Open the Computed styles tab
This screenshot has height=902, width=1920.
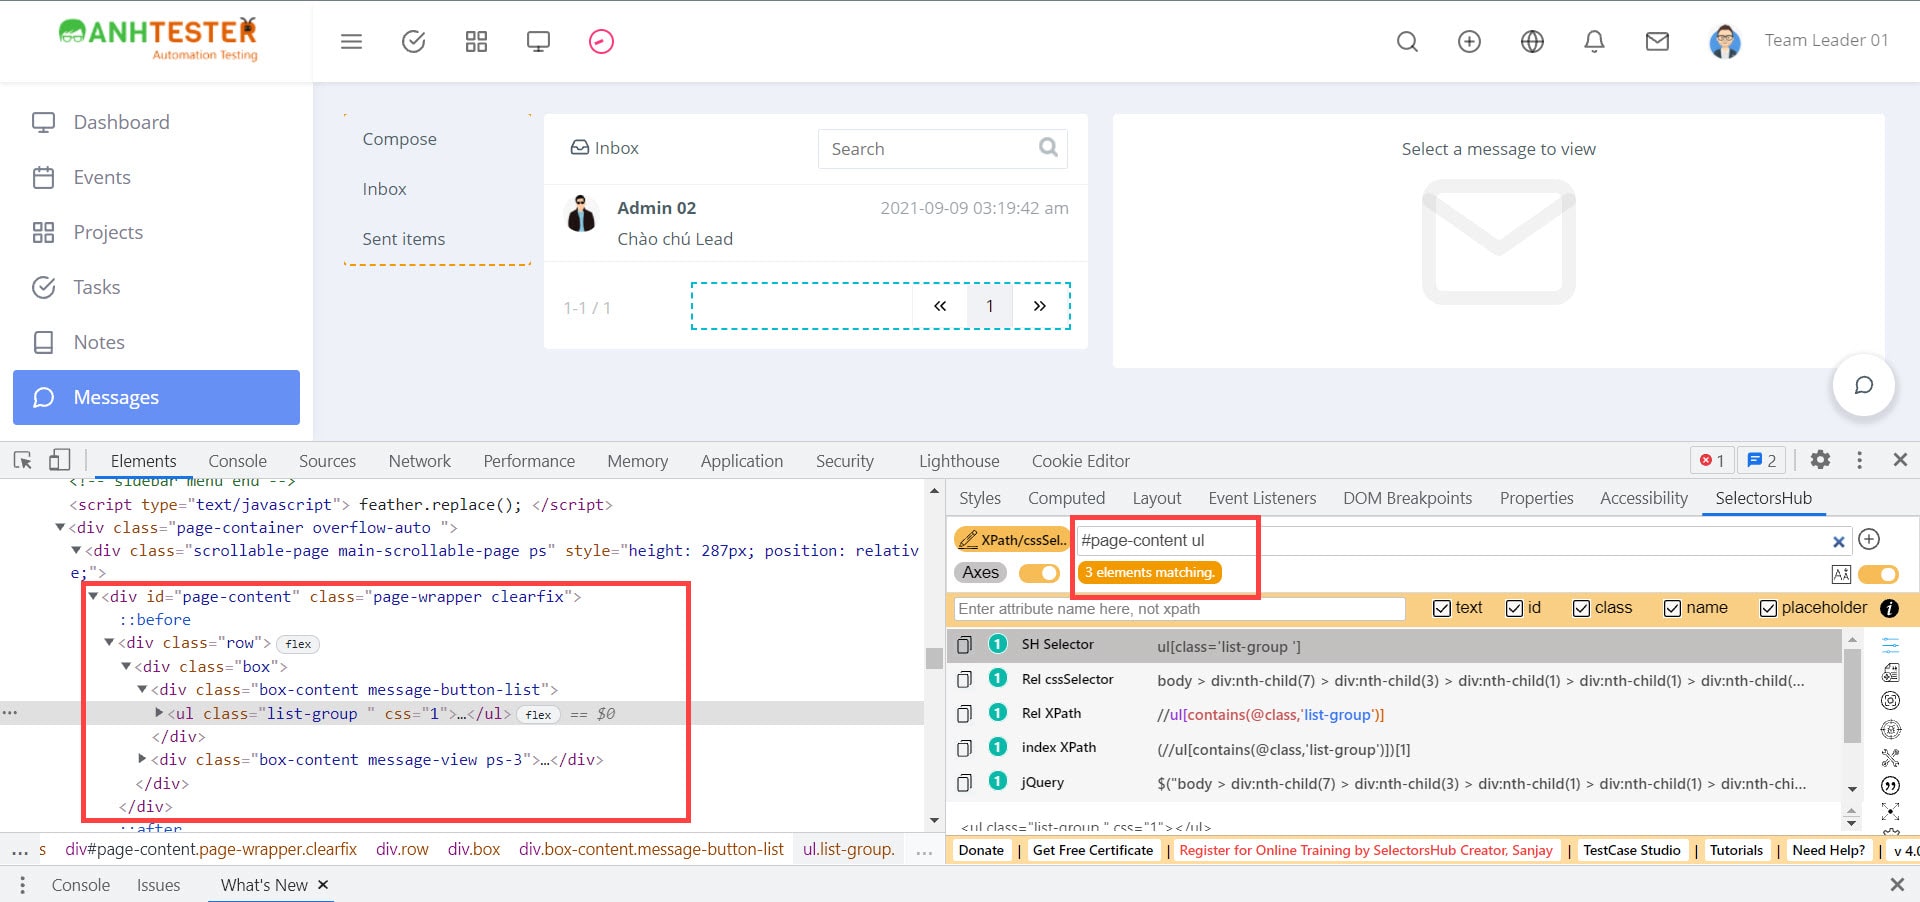1066,498
